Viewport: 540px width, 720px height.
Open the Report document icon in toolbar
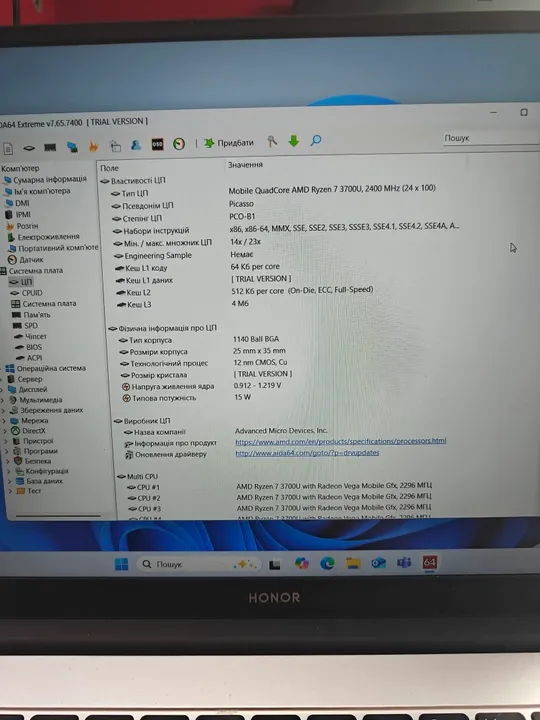(8, 148)
